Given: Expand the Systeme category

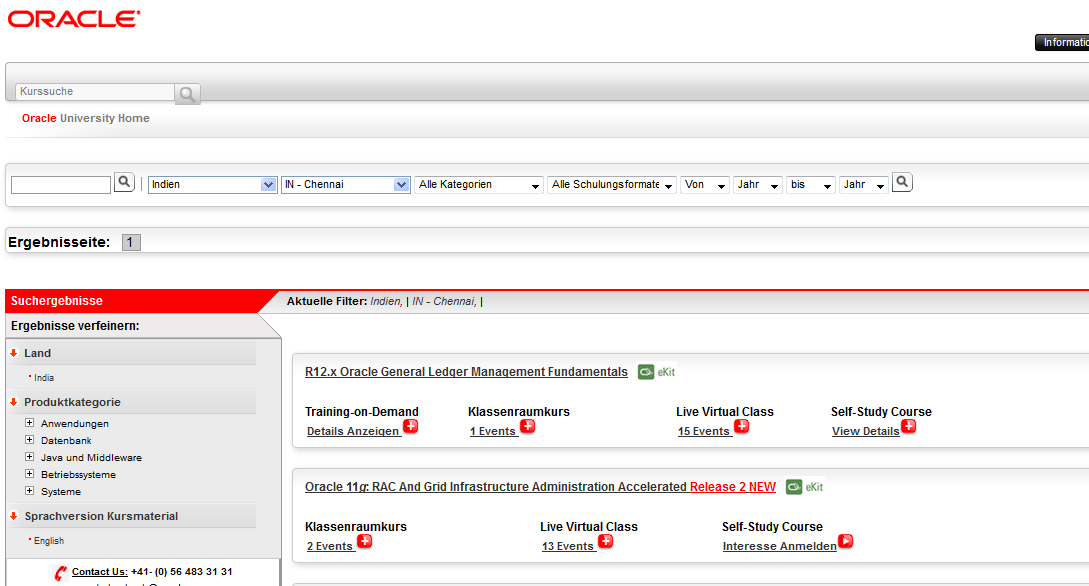Looking at the screenshot, I should coord(29,490).
